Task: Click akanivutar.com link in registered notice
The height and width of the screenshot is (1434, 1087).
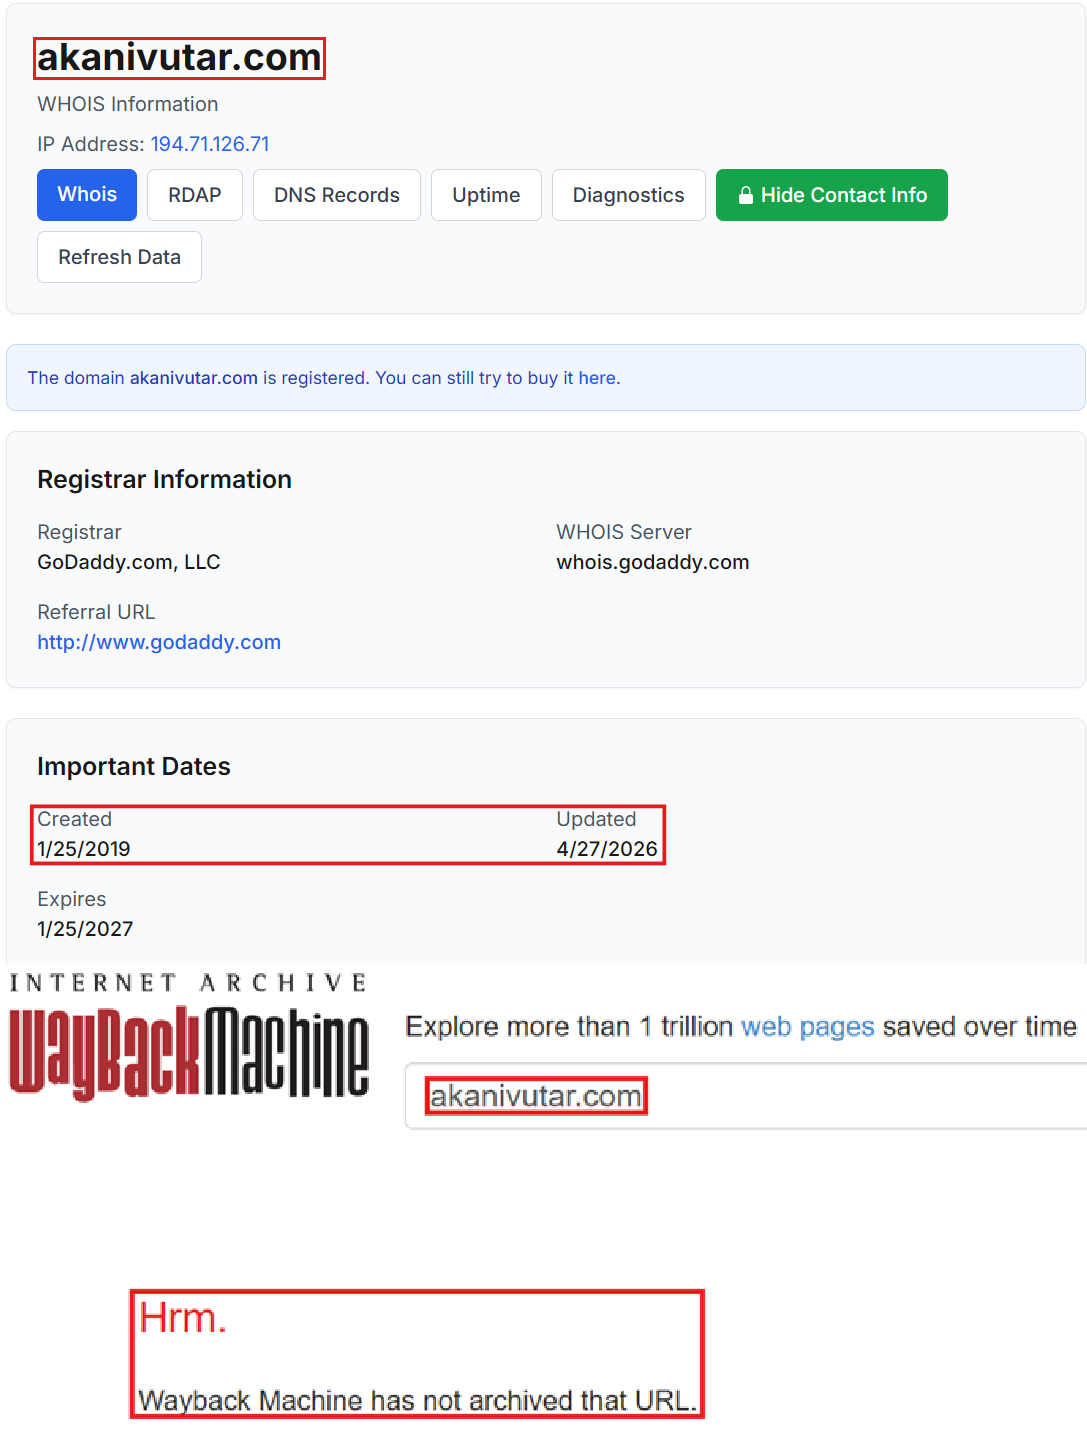Action: tap(194, 378)
